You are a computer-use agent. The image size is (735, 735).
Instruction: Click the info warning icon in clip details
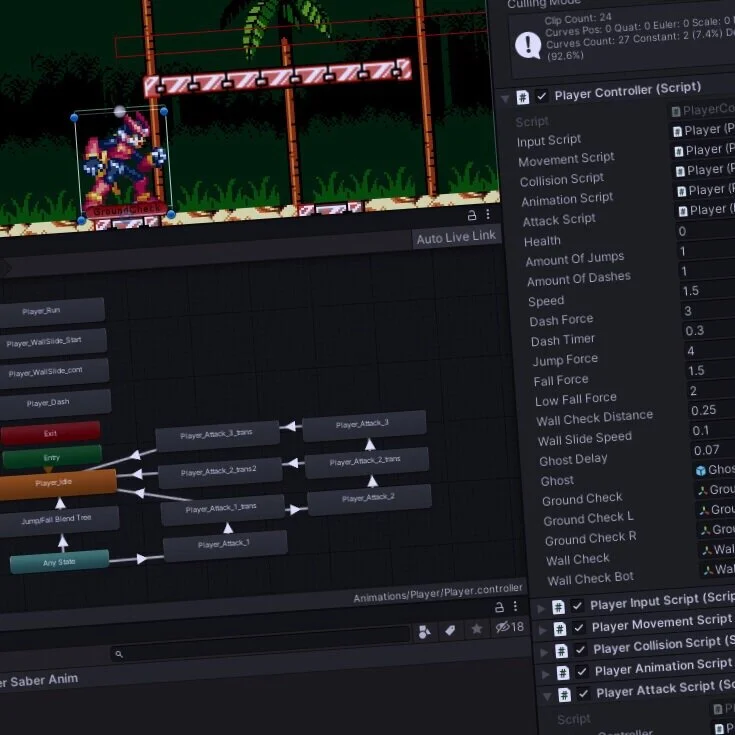(528, 45)
